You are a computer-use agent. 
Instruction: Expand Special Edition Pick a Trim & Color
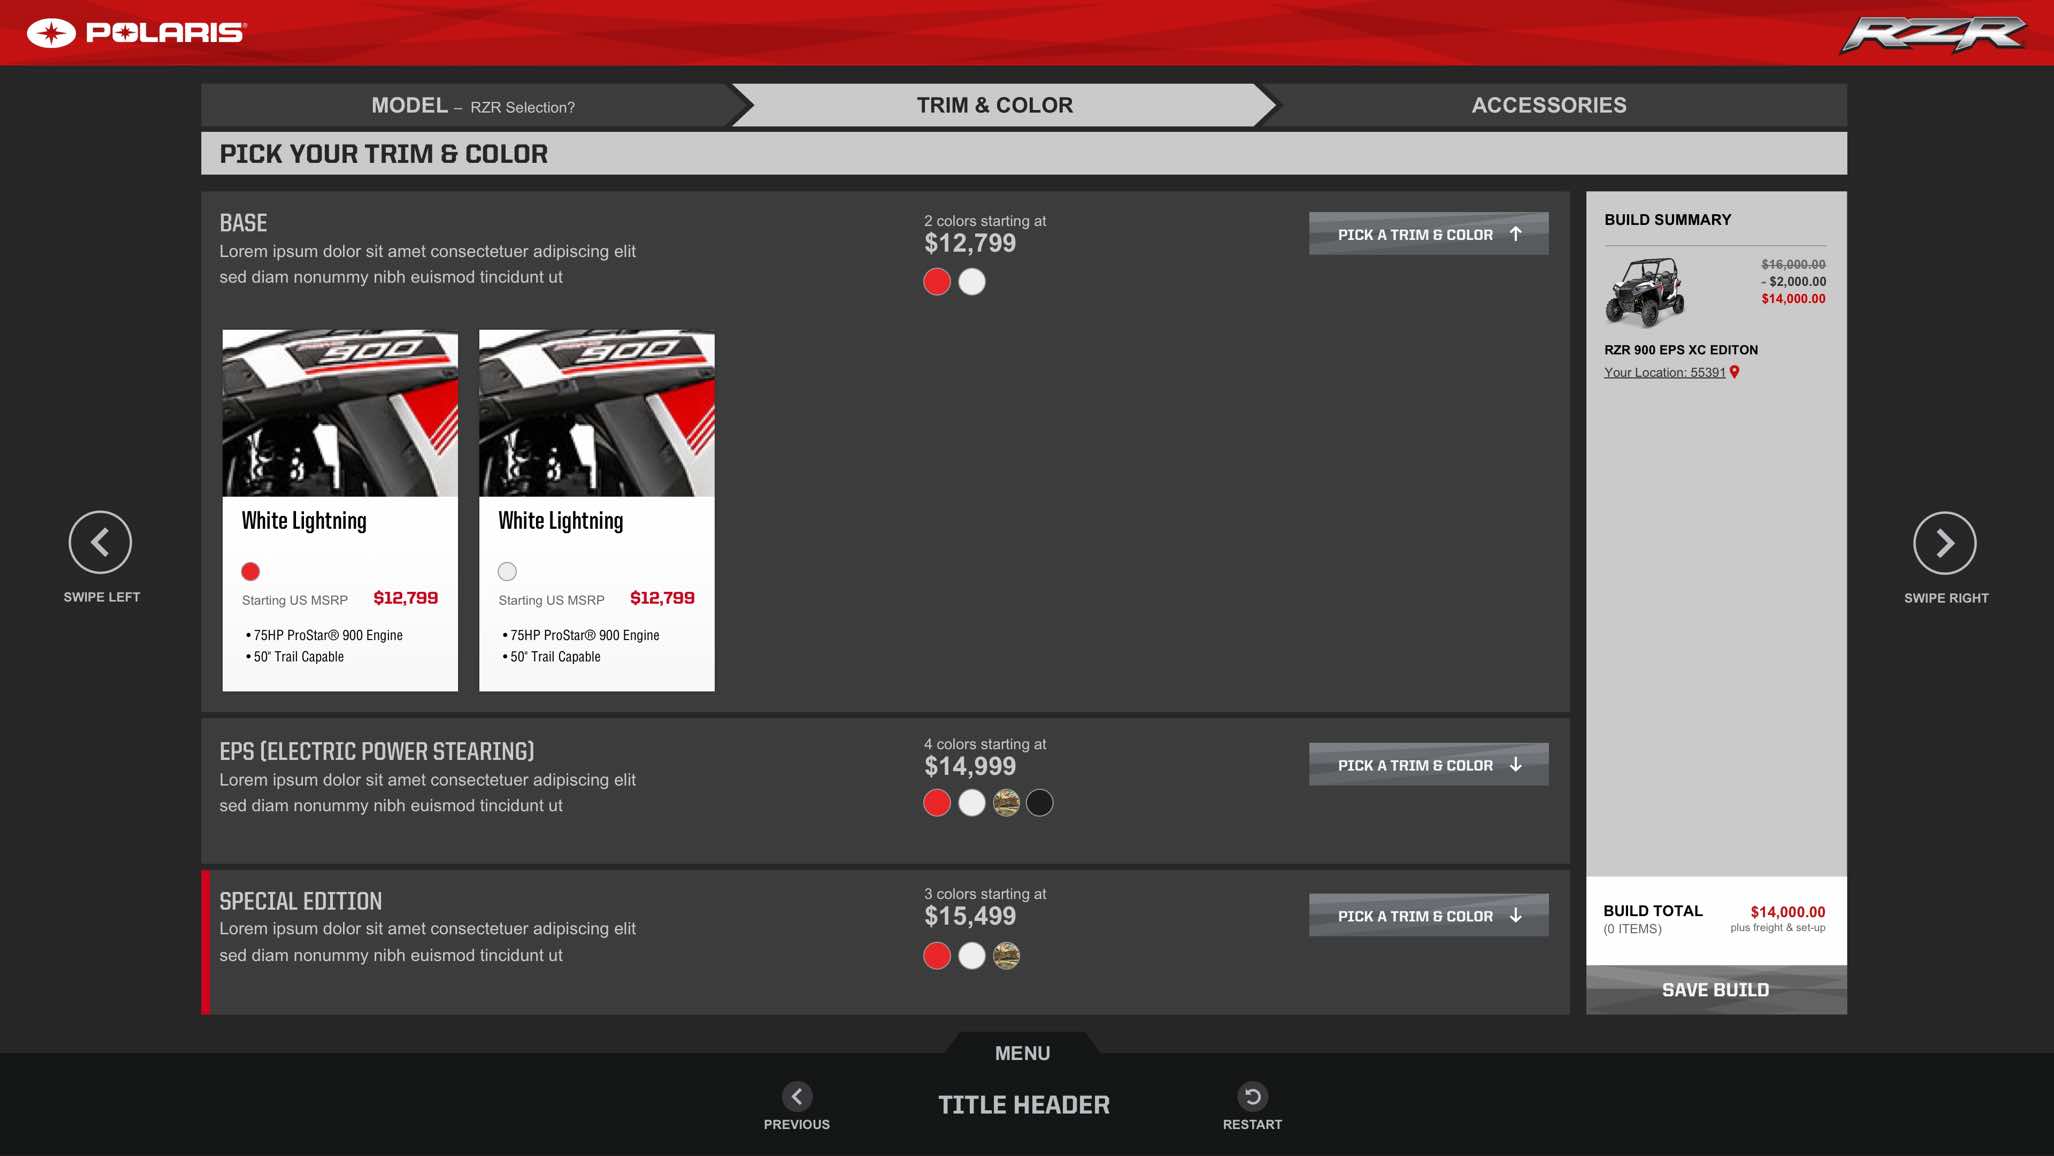pos(1428,916)
